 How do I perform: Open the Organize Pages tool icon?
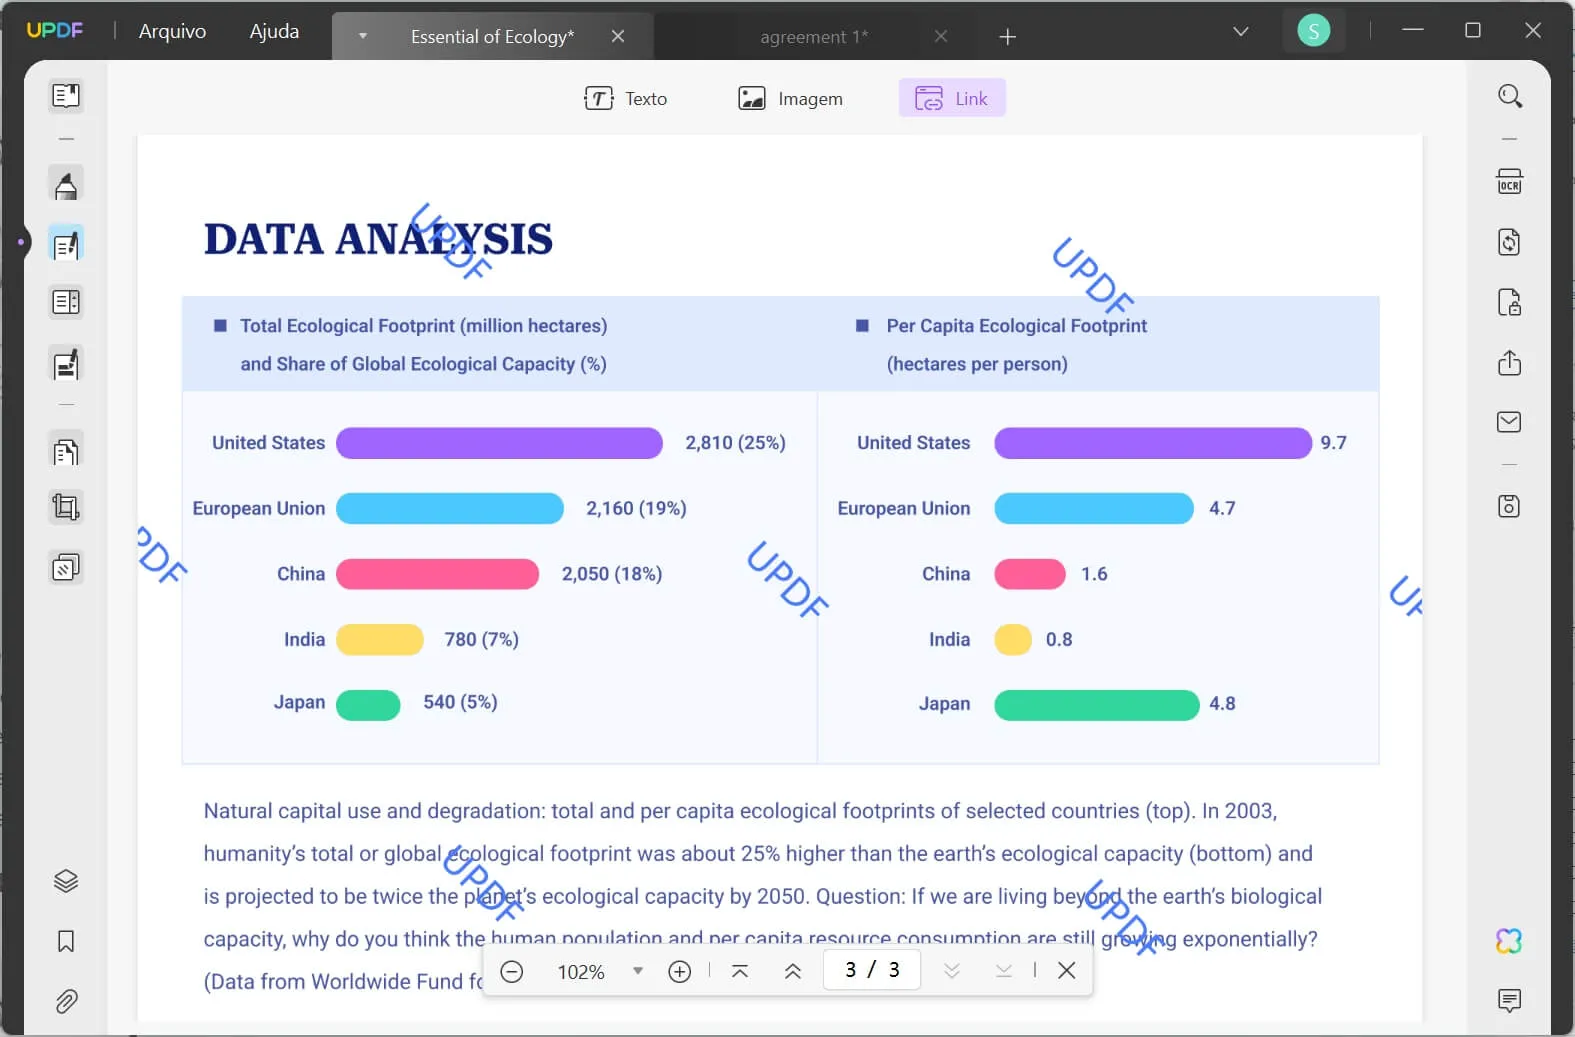coord(66,302)
